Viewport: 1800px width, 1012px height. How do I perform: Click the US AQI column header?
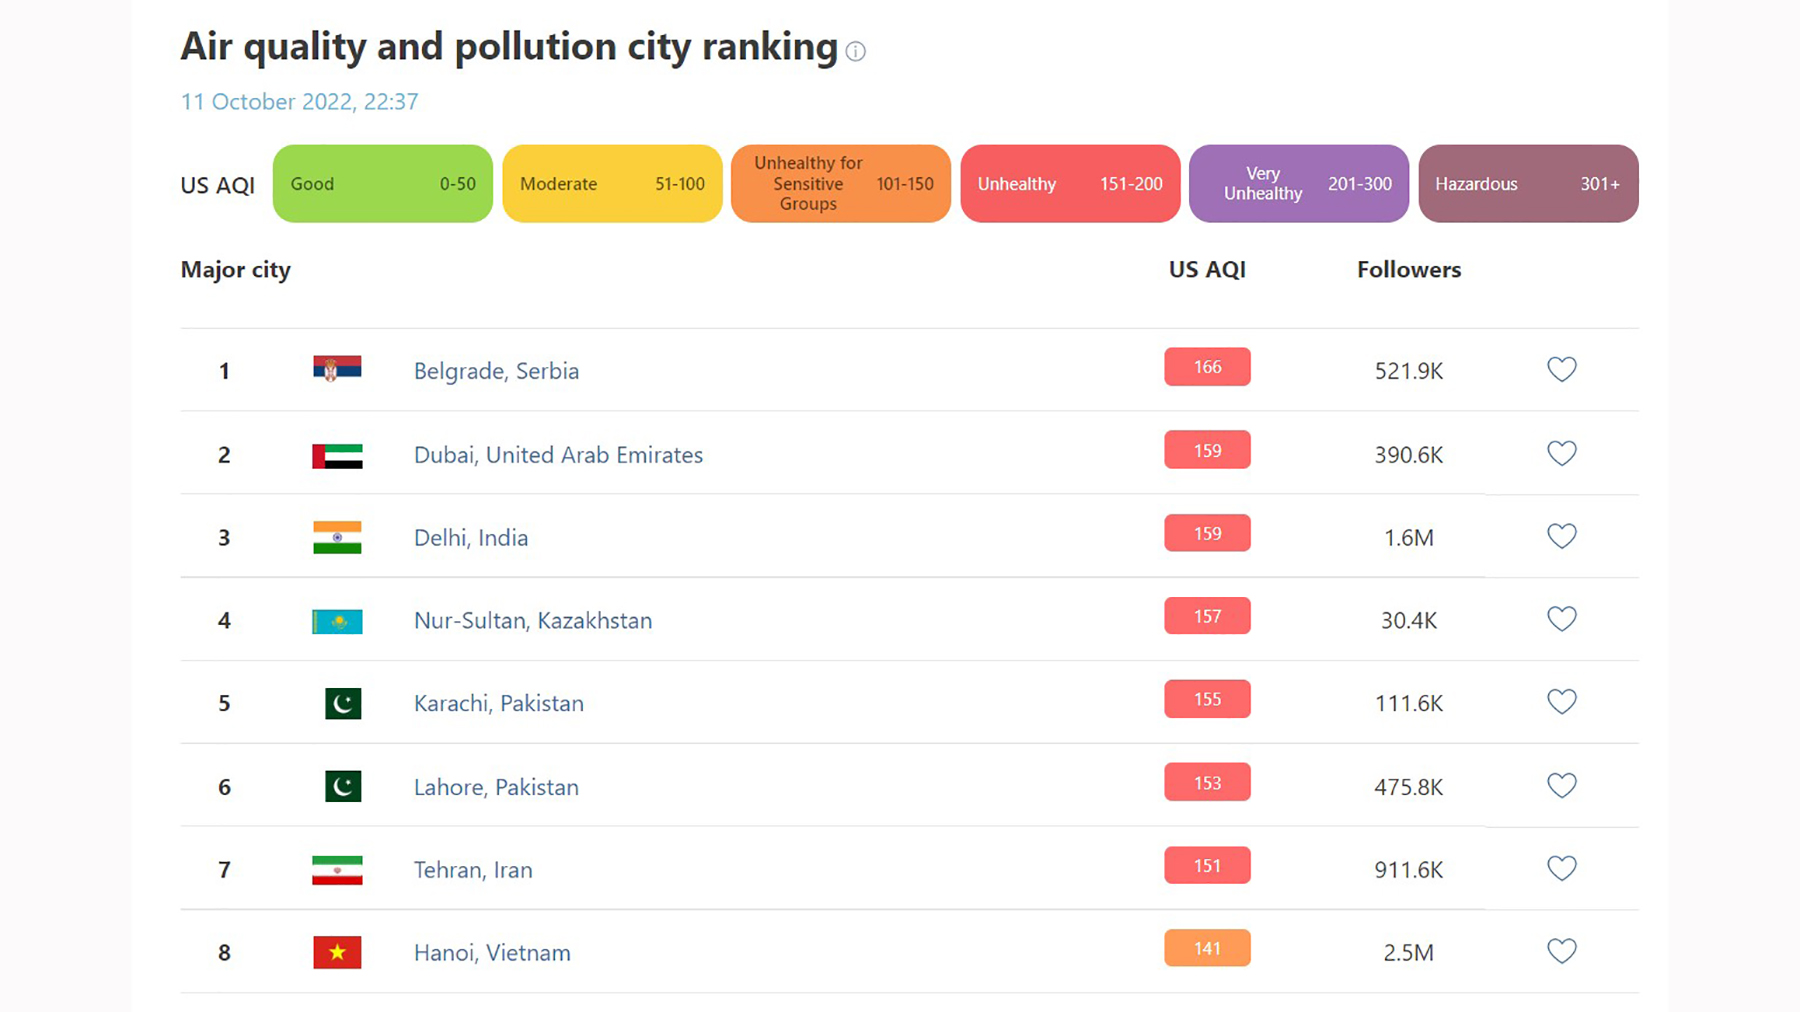[1207, 270]
